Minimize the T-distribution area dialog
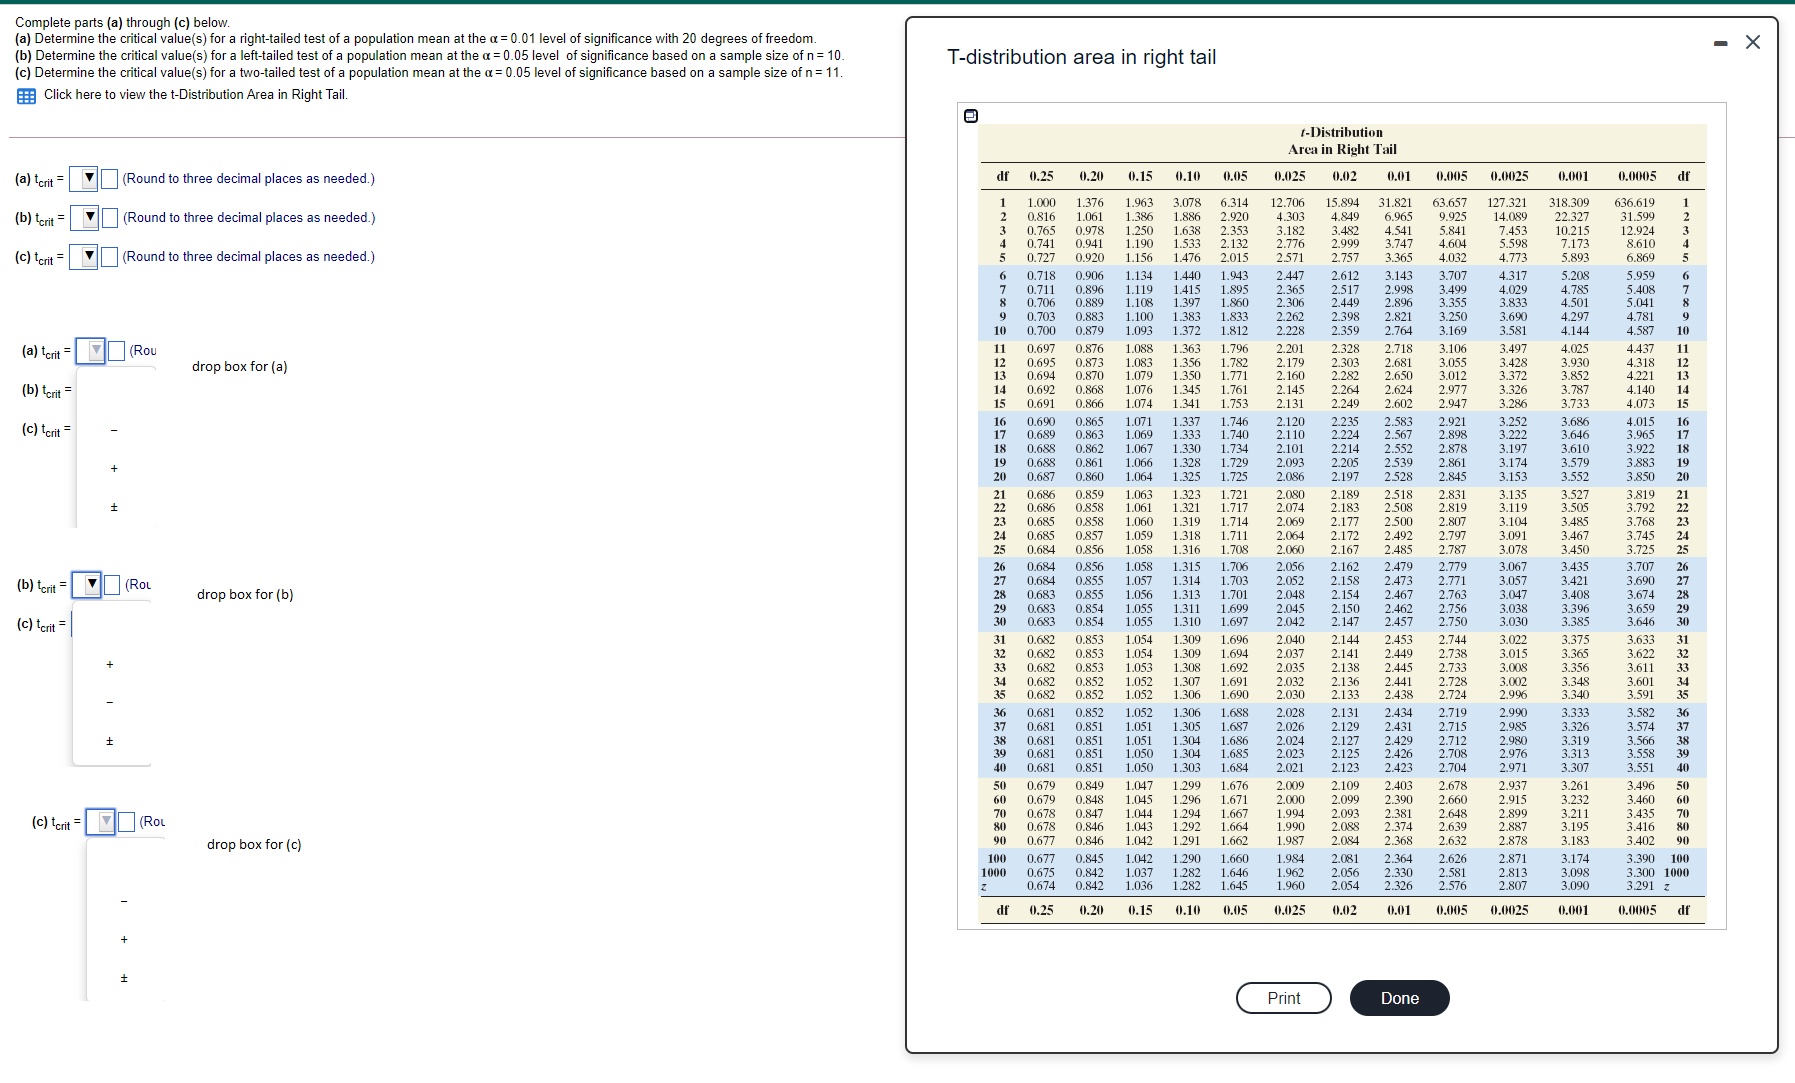This screenshot has width=1795, height=1083. pyautogui.click(x=1720, y=43)
